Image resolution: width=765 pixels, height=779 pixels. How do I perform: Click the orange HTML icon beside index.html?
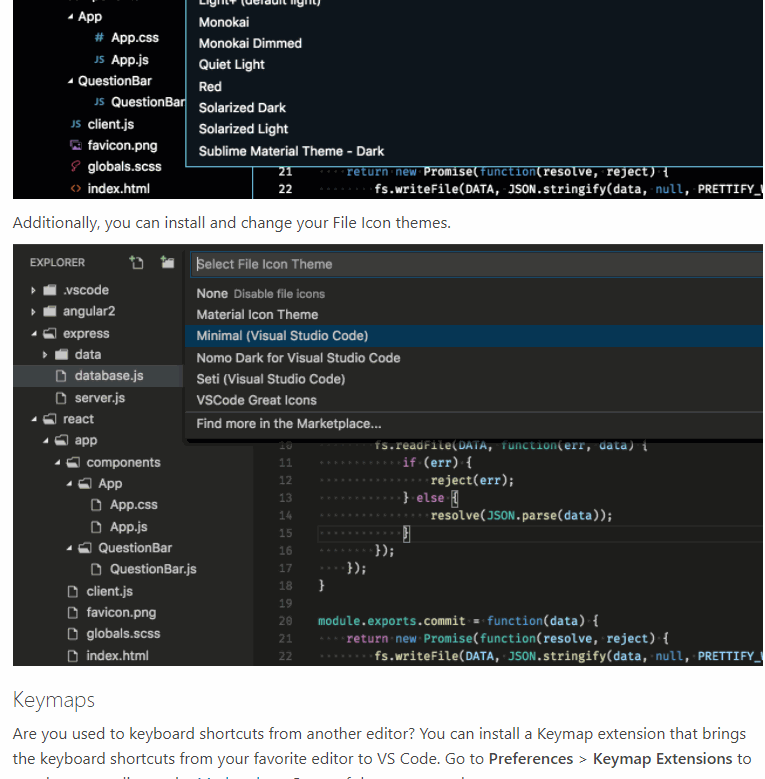pos(76,188)
